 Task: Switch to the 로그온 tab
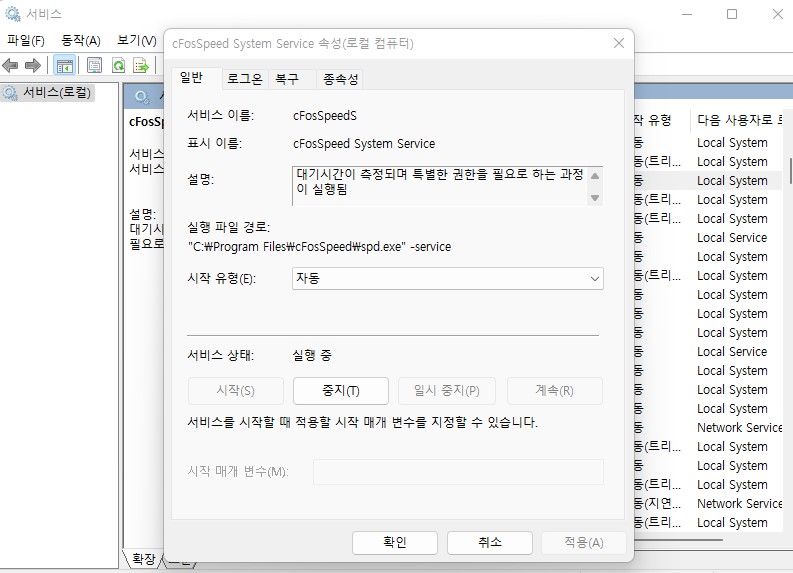coord(245,79)
